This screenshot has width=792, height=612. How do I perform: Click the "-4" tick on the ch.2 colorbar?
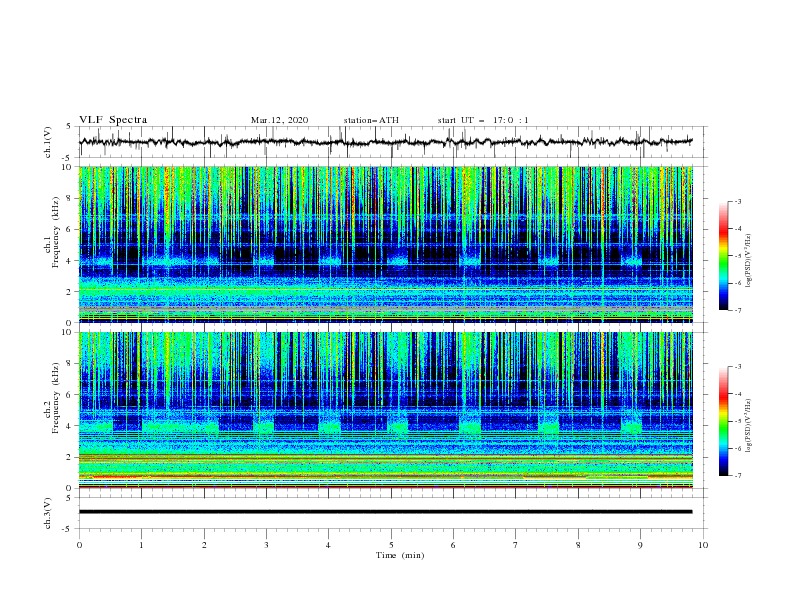pyautogui.click(x=737, y=394)
